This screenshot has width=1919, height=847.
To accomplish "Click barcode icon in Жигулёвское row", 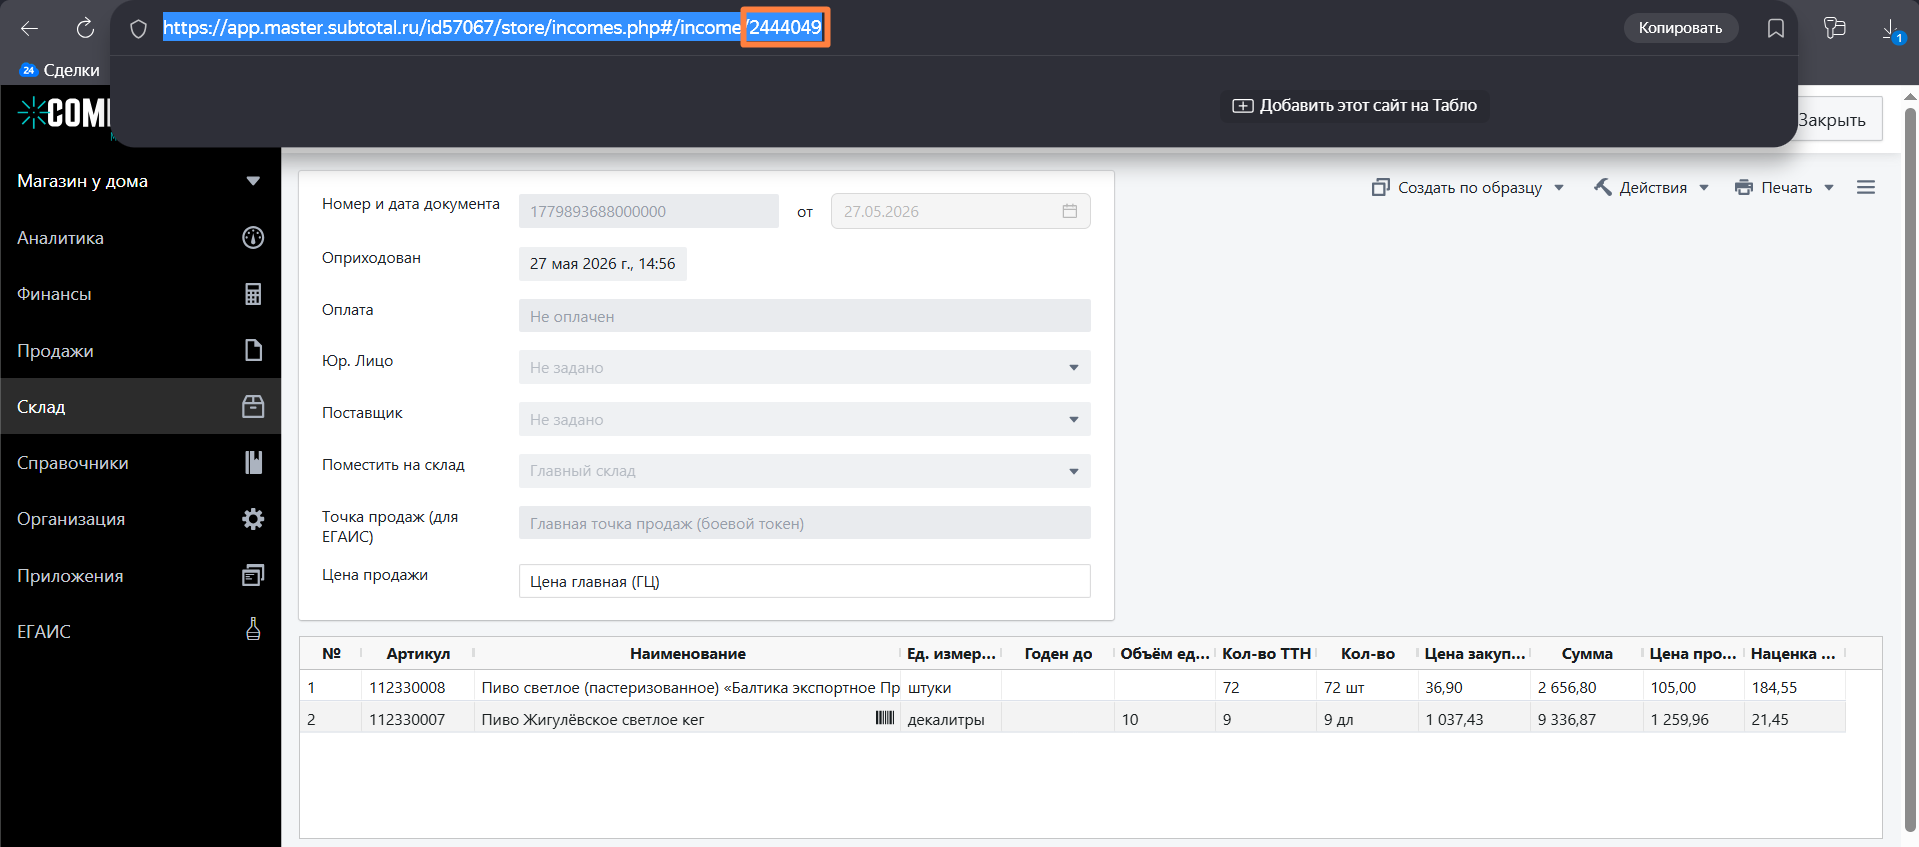I will click(x=884, y=718).
